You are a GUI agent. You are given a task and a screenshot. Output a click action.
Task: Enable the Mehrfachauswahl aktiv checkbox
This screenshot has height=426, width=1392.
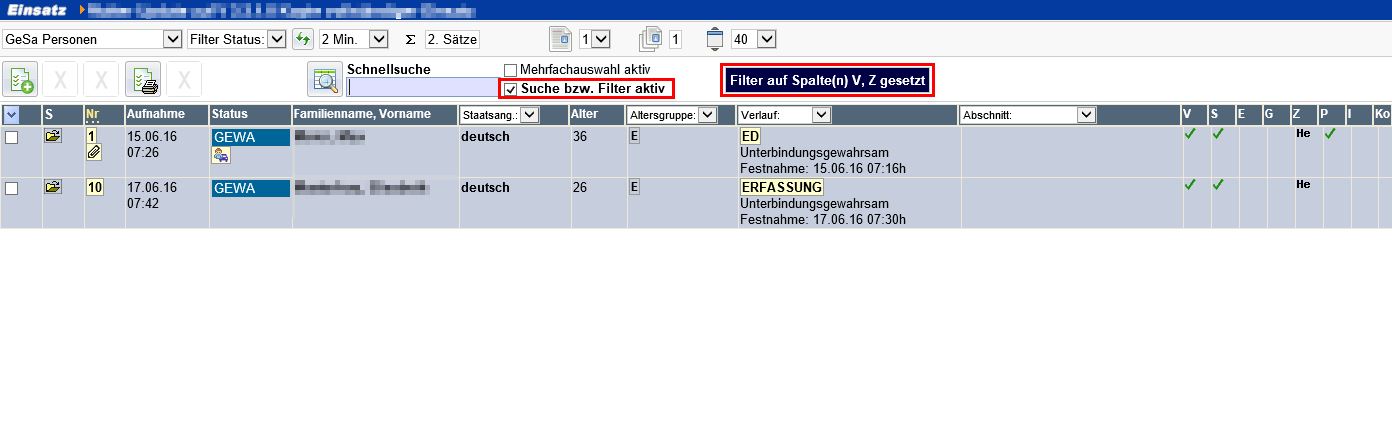point(510,70)
